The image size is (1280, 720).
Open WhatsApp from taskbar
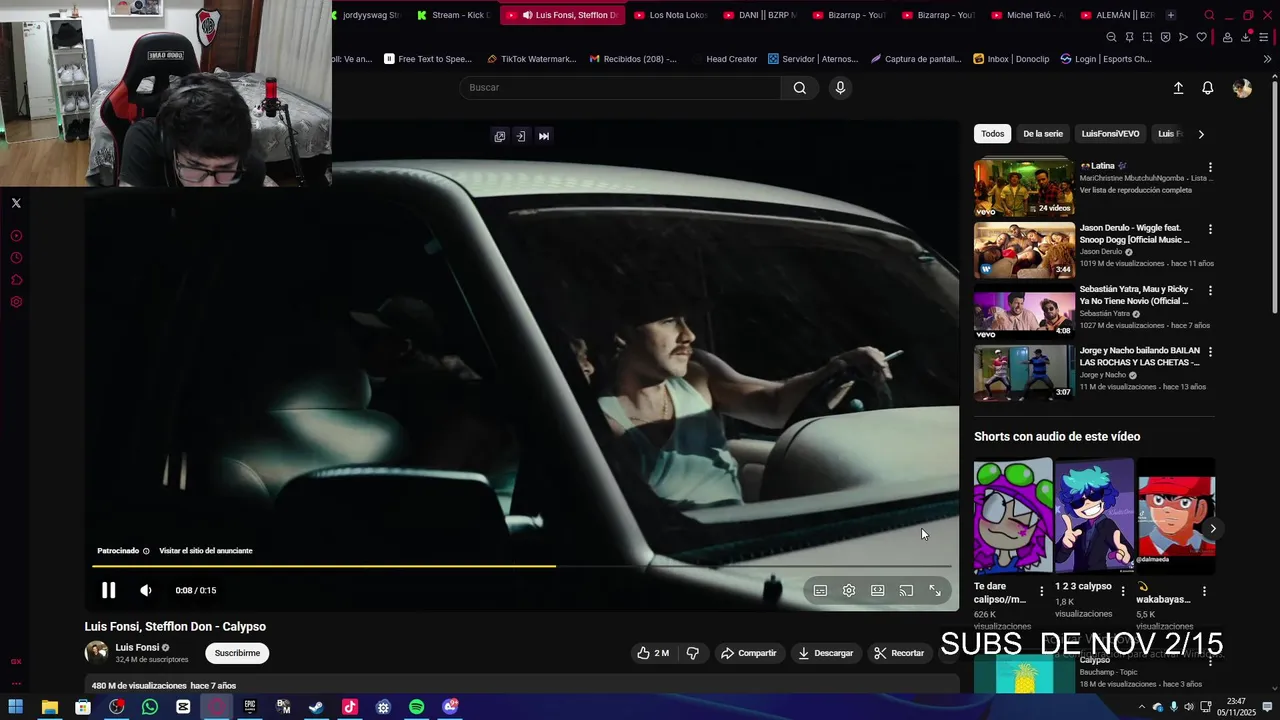pos(150,707)
